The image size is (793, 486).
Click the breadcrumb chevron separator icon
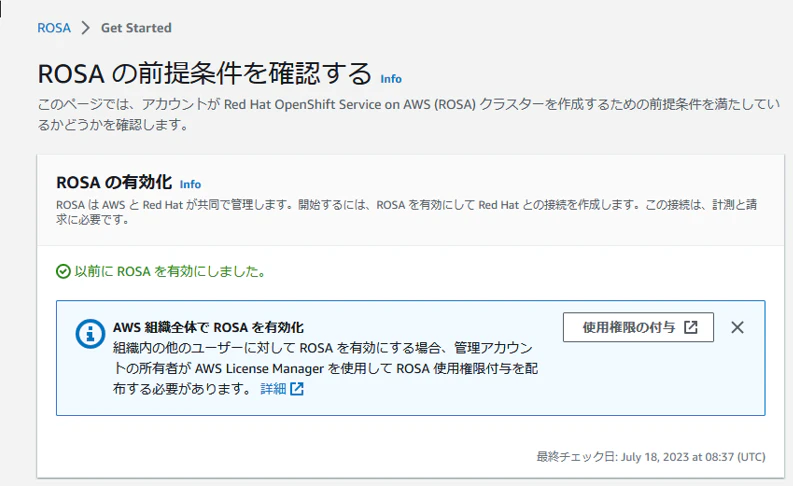coord(85,28)
